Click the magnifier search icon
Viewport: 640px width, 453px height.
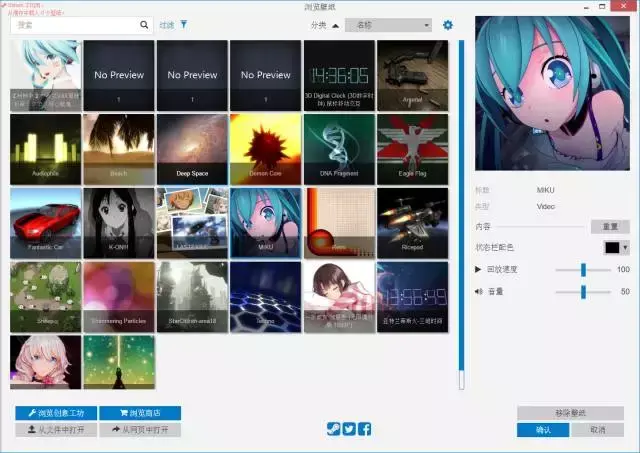pyautogui.click(x=144, y=25)
